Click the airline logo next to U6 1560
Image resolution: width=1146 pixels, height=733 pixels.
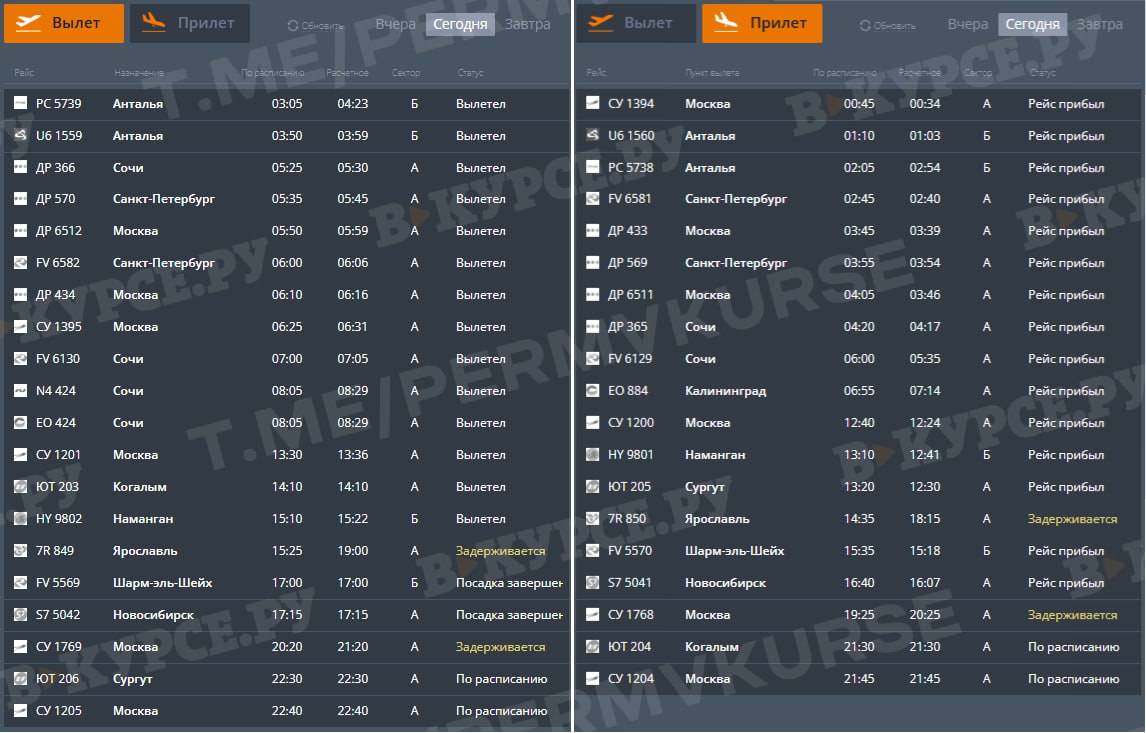click(592, 135)
